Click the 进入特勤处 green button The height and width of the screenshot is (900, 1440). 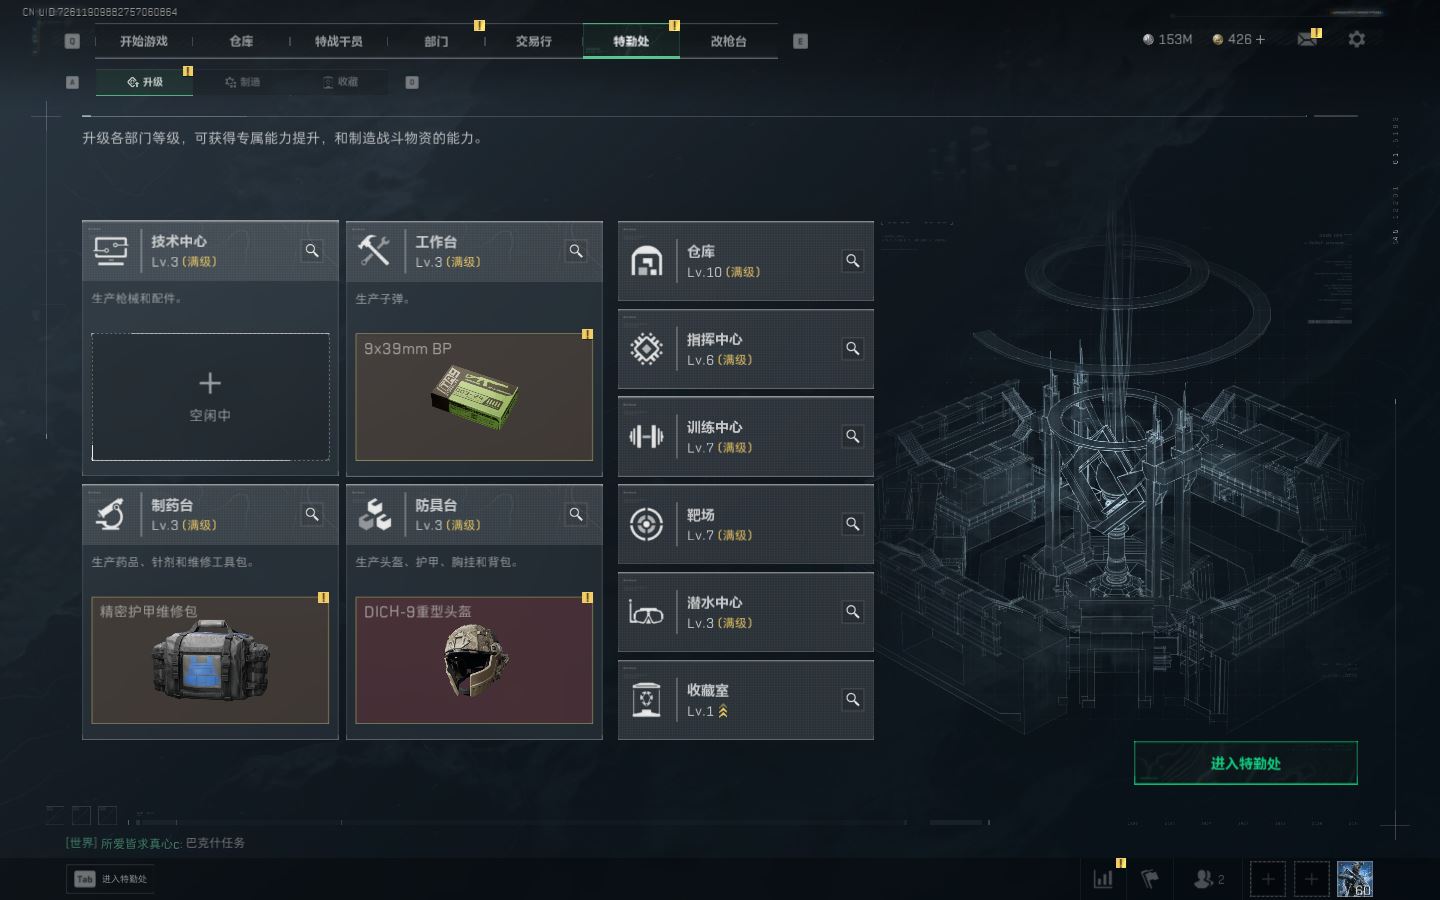pyautogui.click(x=1245, y=763)
